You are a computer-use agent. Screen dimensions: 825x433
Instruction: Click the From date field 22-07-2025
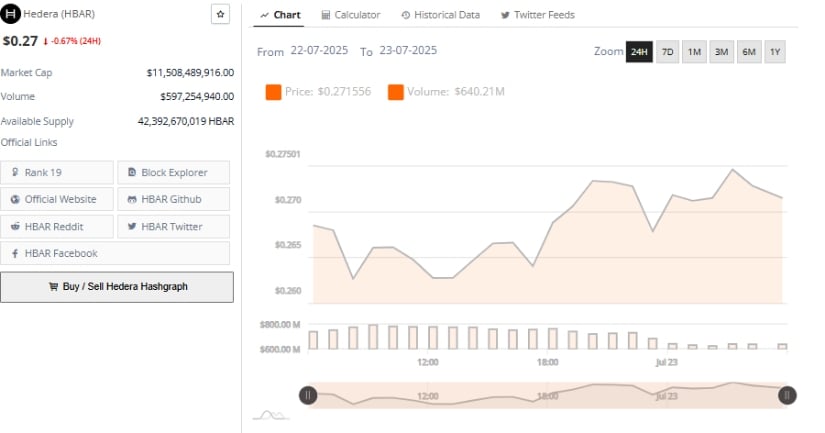point(319,51)
